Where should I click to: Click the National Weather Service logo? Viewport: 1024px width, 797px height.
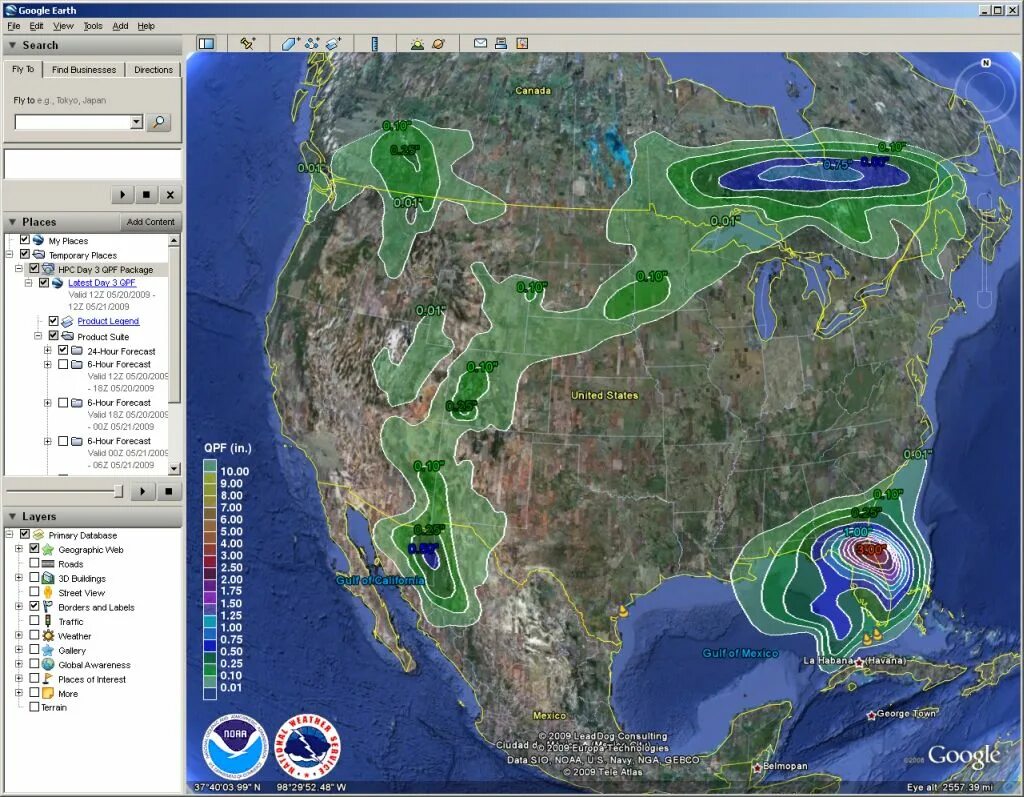point(307,746)
